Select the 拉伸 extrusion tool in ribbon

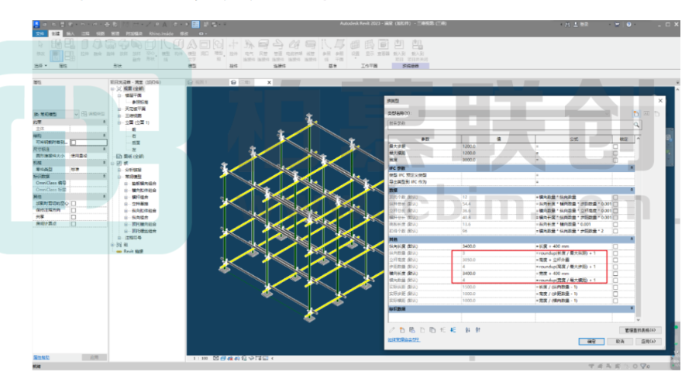[x=84, y=47]
